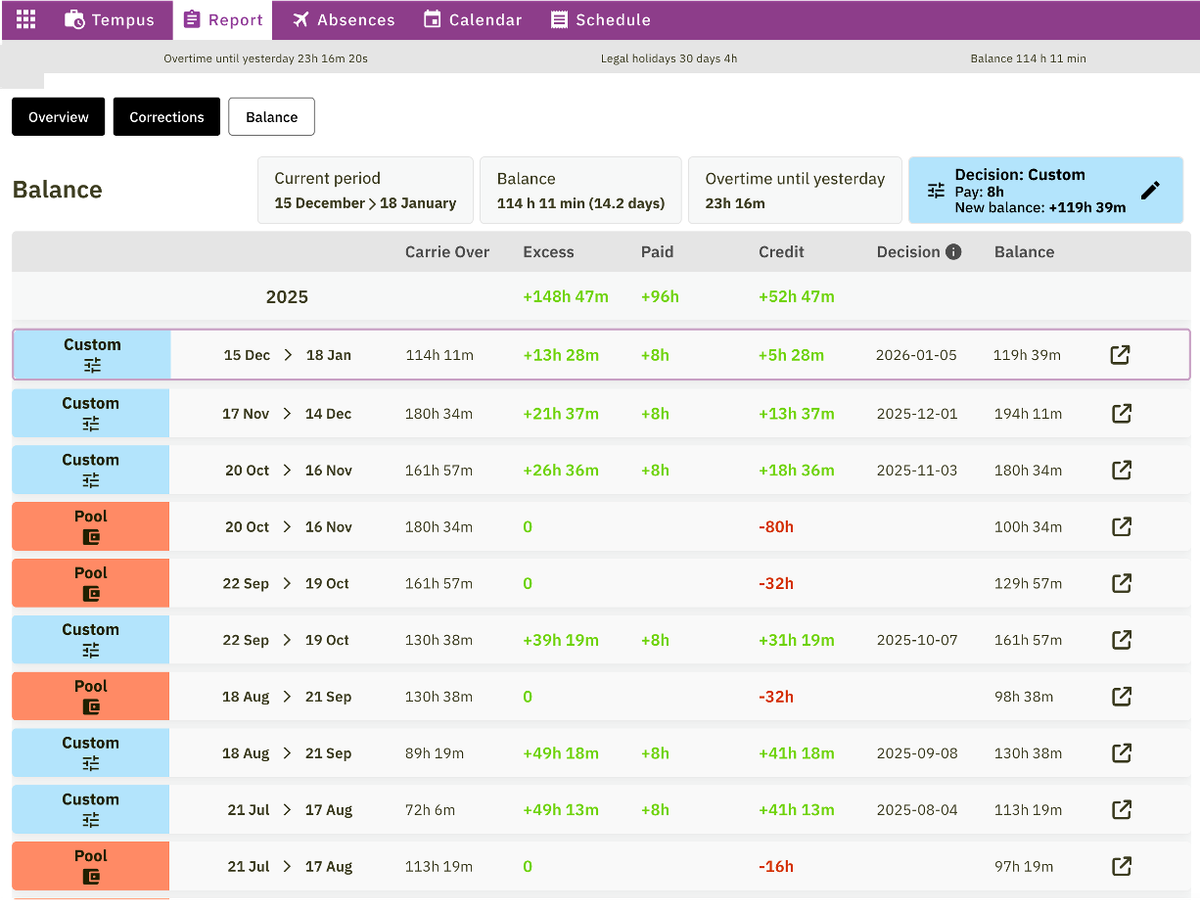The height and width of the screenshot is (900, 1200).
Task: Switch to the Report tab
Action: click(222, 20)
